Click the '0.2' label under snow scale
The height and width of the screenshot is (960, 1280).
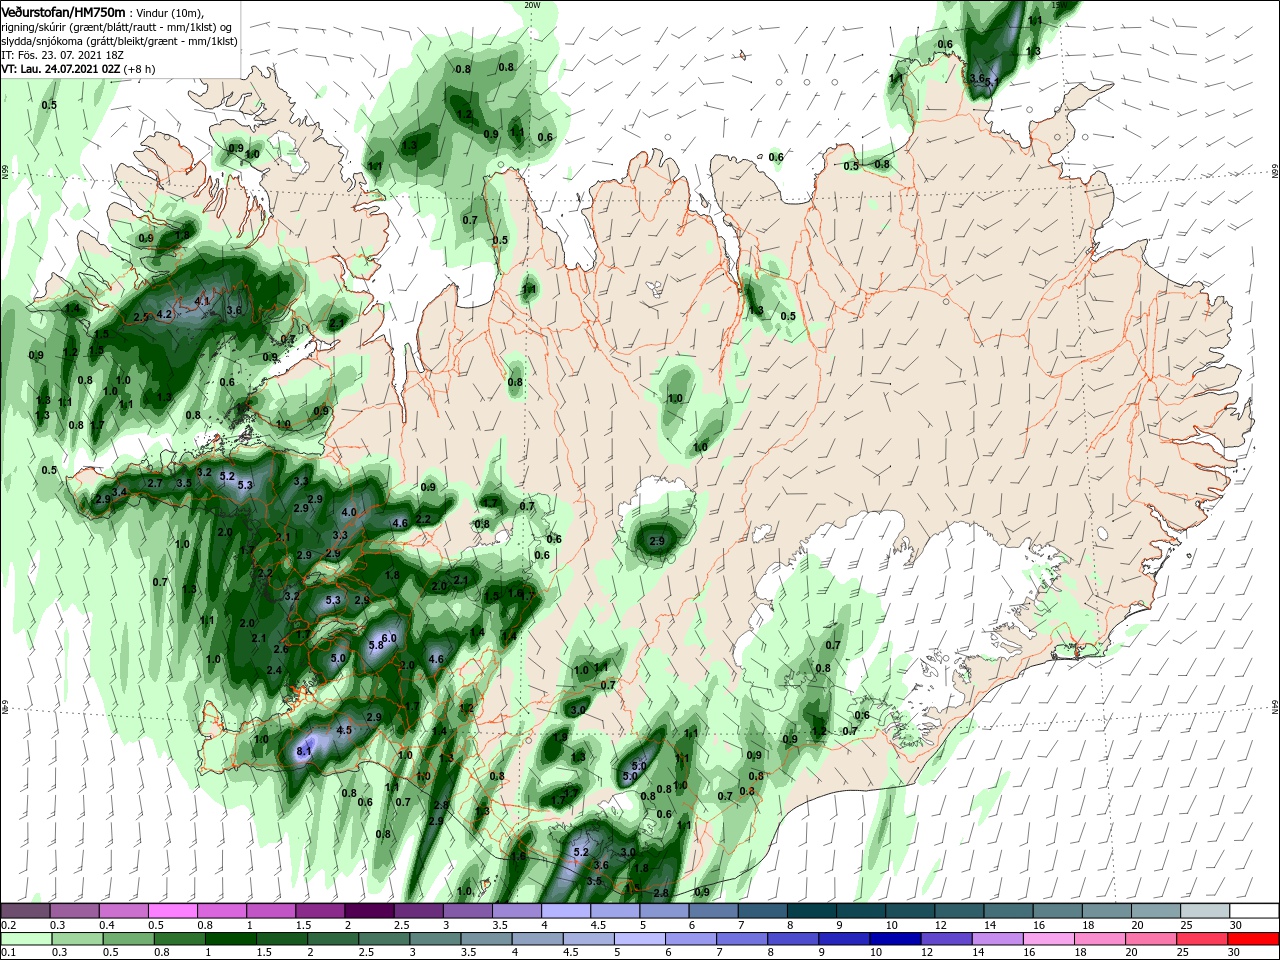coord(9,925)
